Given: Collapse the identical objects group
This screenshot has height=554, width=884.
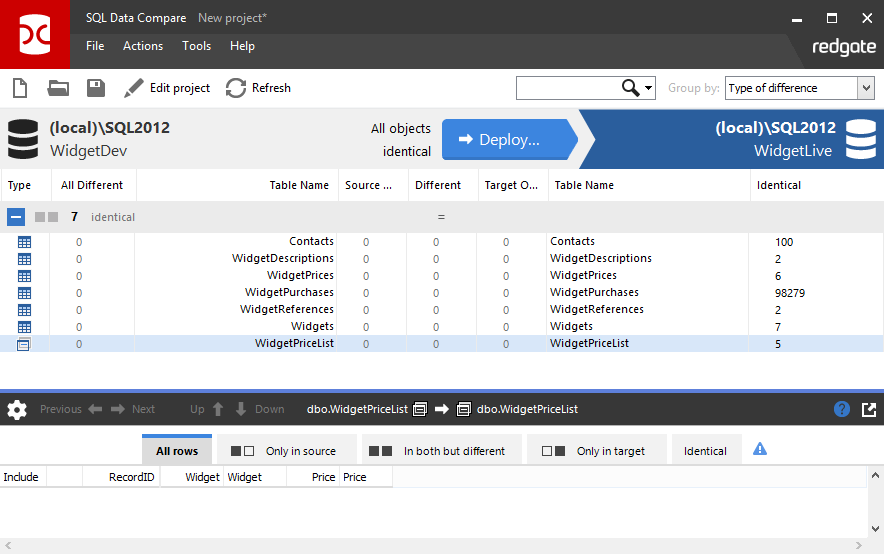Looking at the screenshot, I should click(x=17, y=217).
